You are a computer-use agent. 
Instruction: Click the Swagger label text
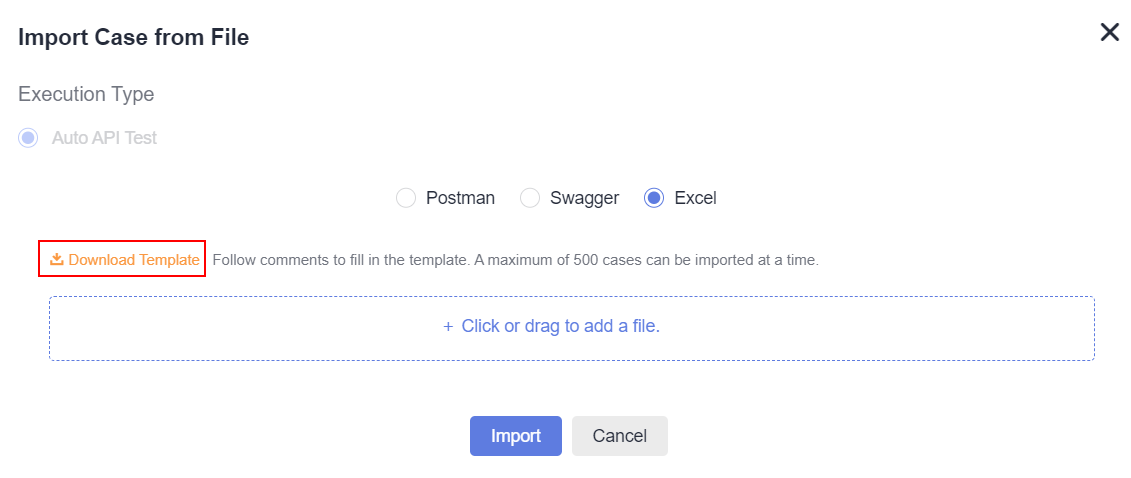pyautogui.click(x=585, y=199)
